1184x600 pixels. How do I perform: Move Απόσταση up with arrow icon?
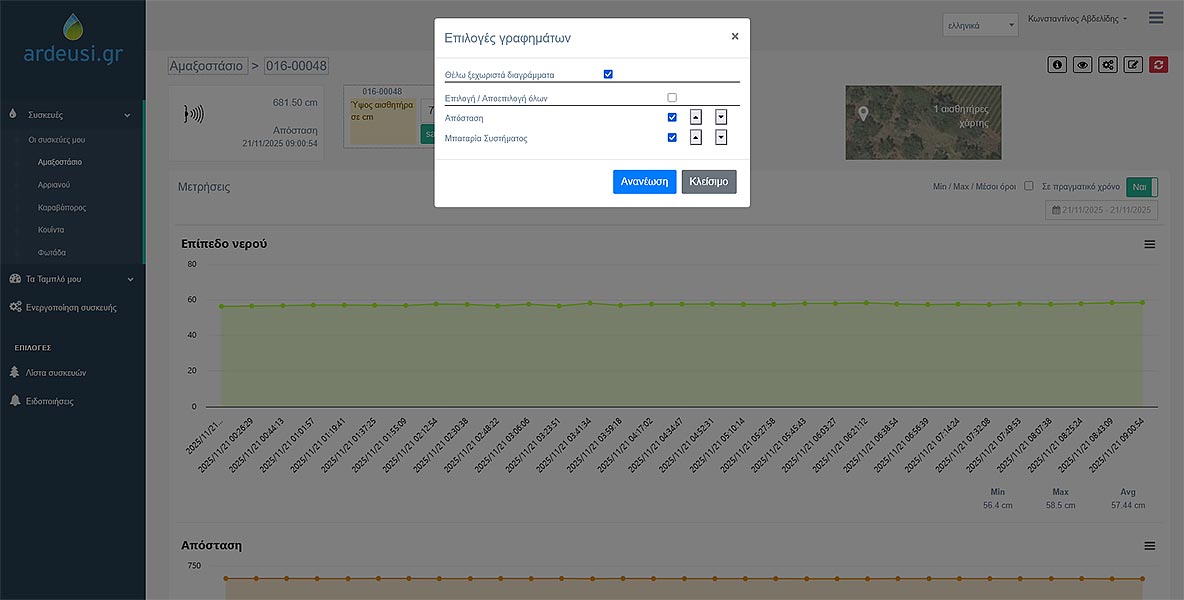[696, 118]
